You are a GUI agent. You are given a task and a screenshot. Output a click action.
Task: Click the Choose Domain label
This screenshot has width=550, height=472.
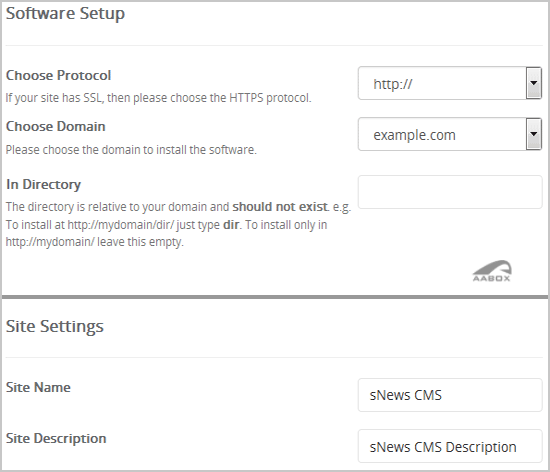pos(56,126)
